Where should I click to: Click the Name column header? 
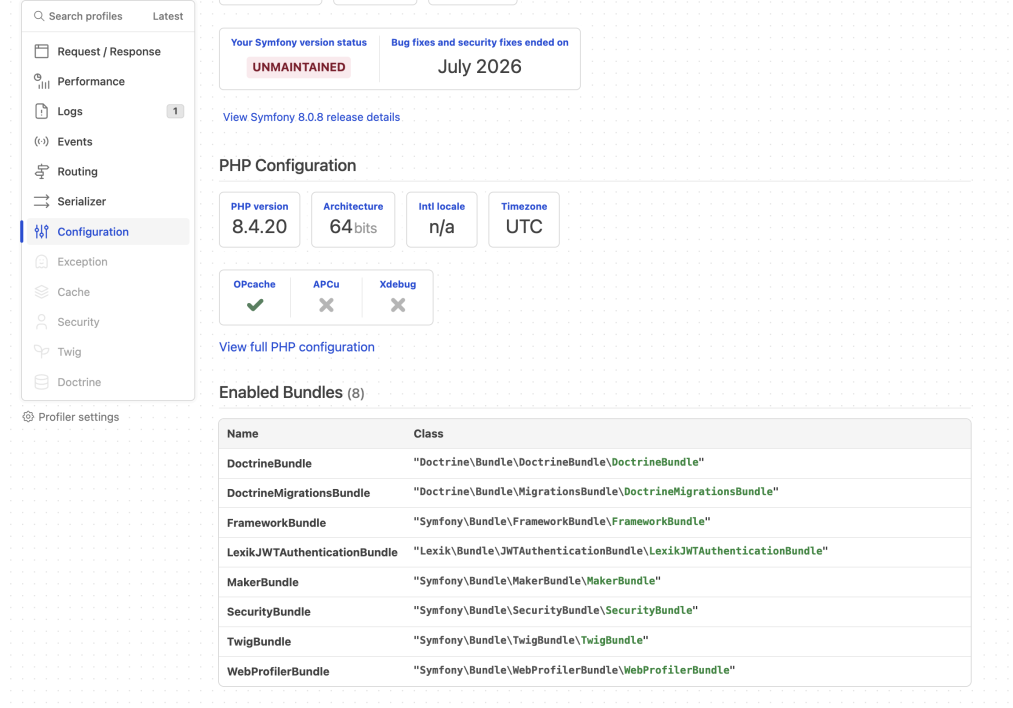(x=242, y=433)
